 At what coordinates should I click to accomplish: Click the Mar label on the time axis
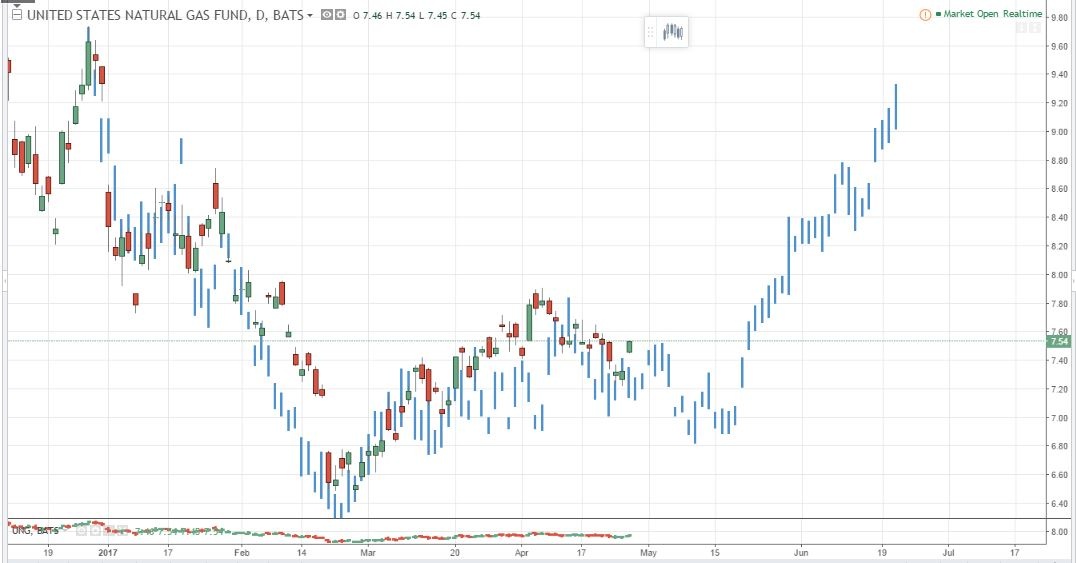[x=368, y=551]
